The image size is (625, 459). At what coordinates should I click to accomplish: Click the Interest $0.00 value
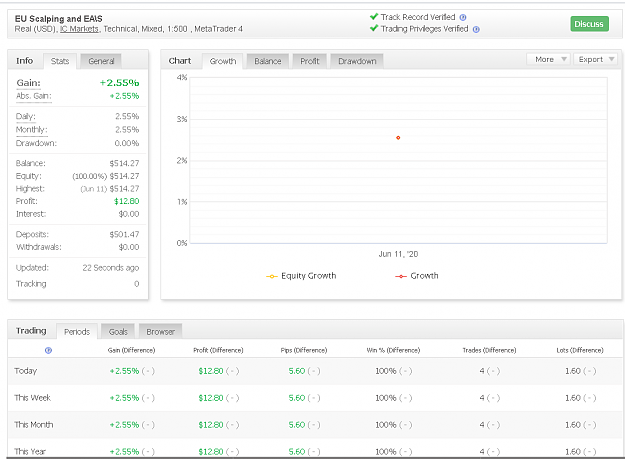pyautogui.click(x=129, y=214)
